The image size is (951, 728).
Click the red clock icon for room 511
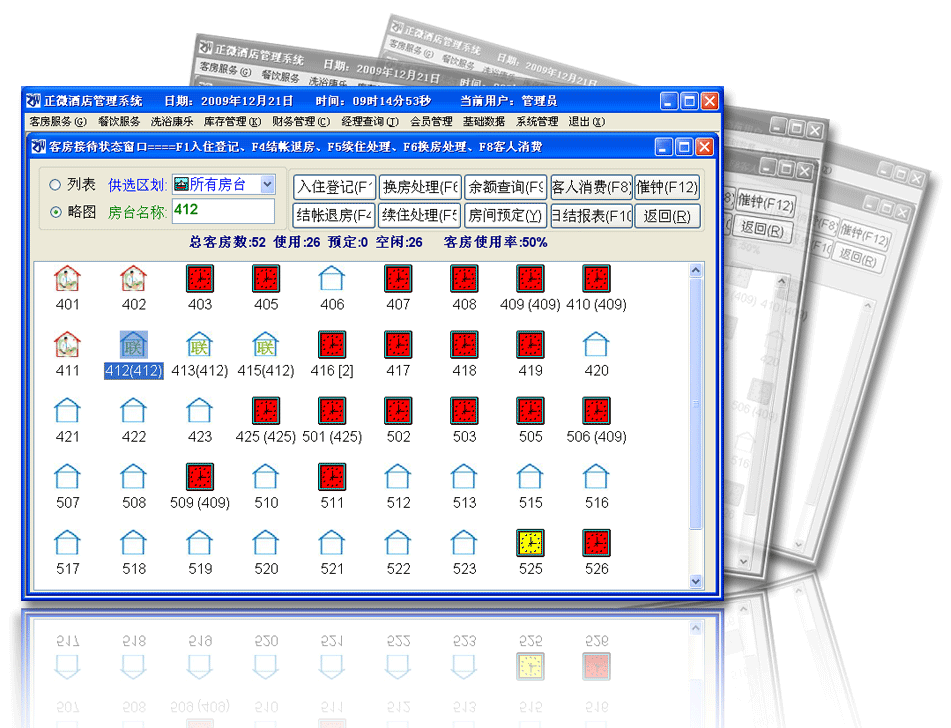(332, 477)
